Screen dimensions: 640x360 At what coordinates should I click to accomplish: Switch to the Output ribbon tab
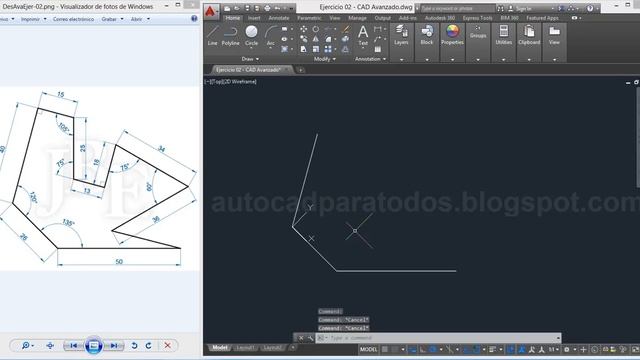[382, 18]
